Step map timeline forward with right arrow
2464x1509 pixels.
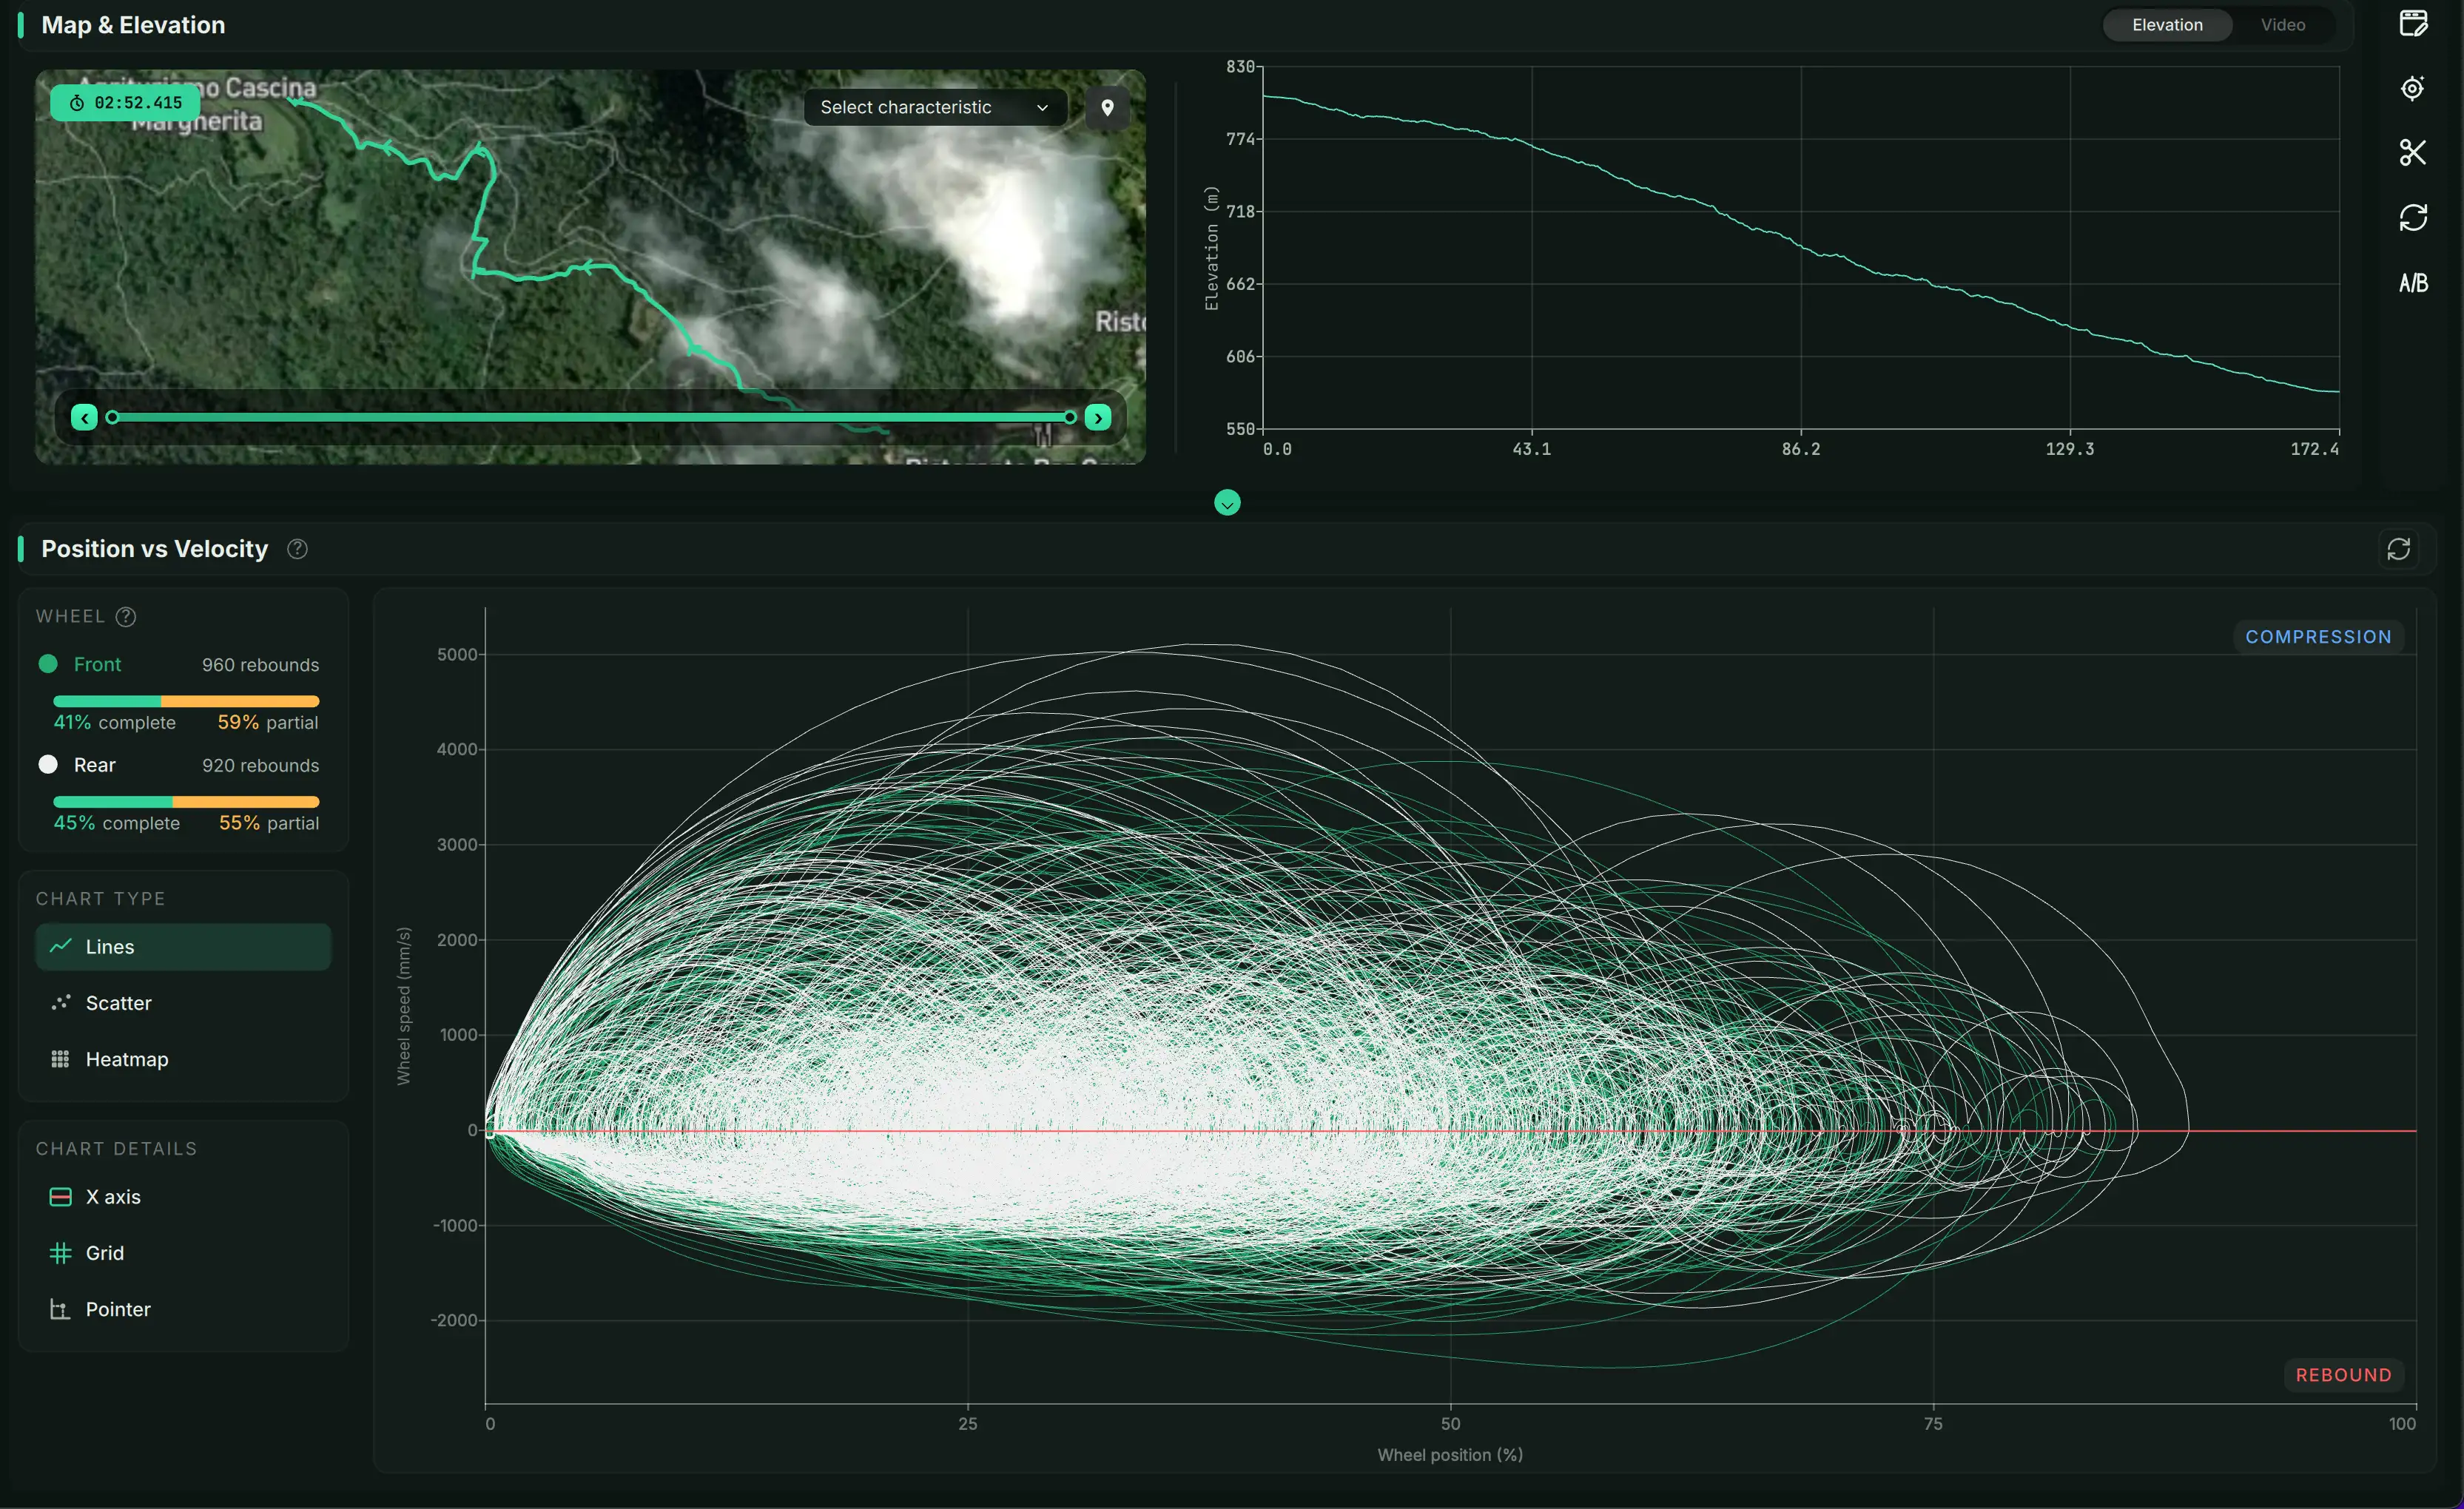tap(1098, 418)
